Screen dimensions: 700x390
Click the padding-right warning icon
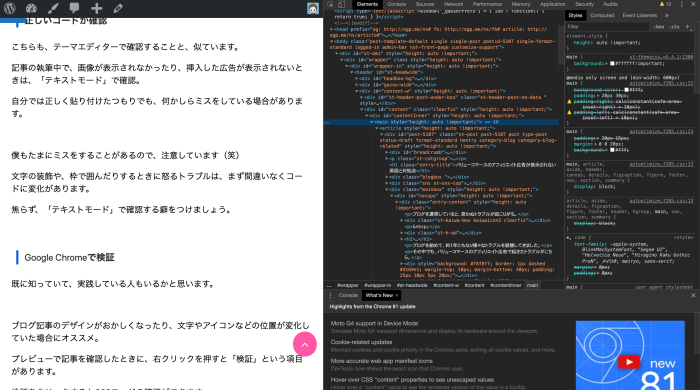click(569, 102)
